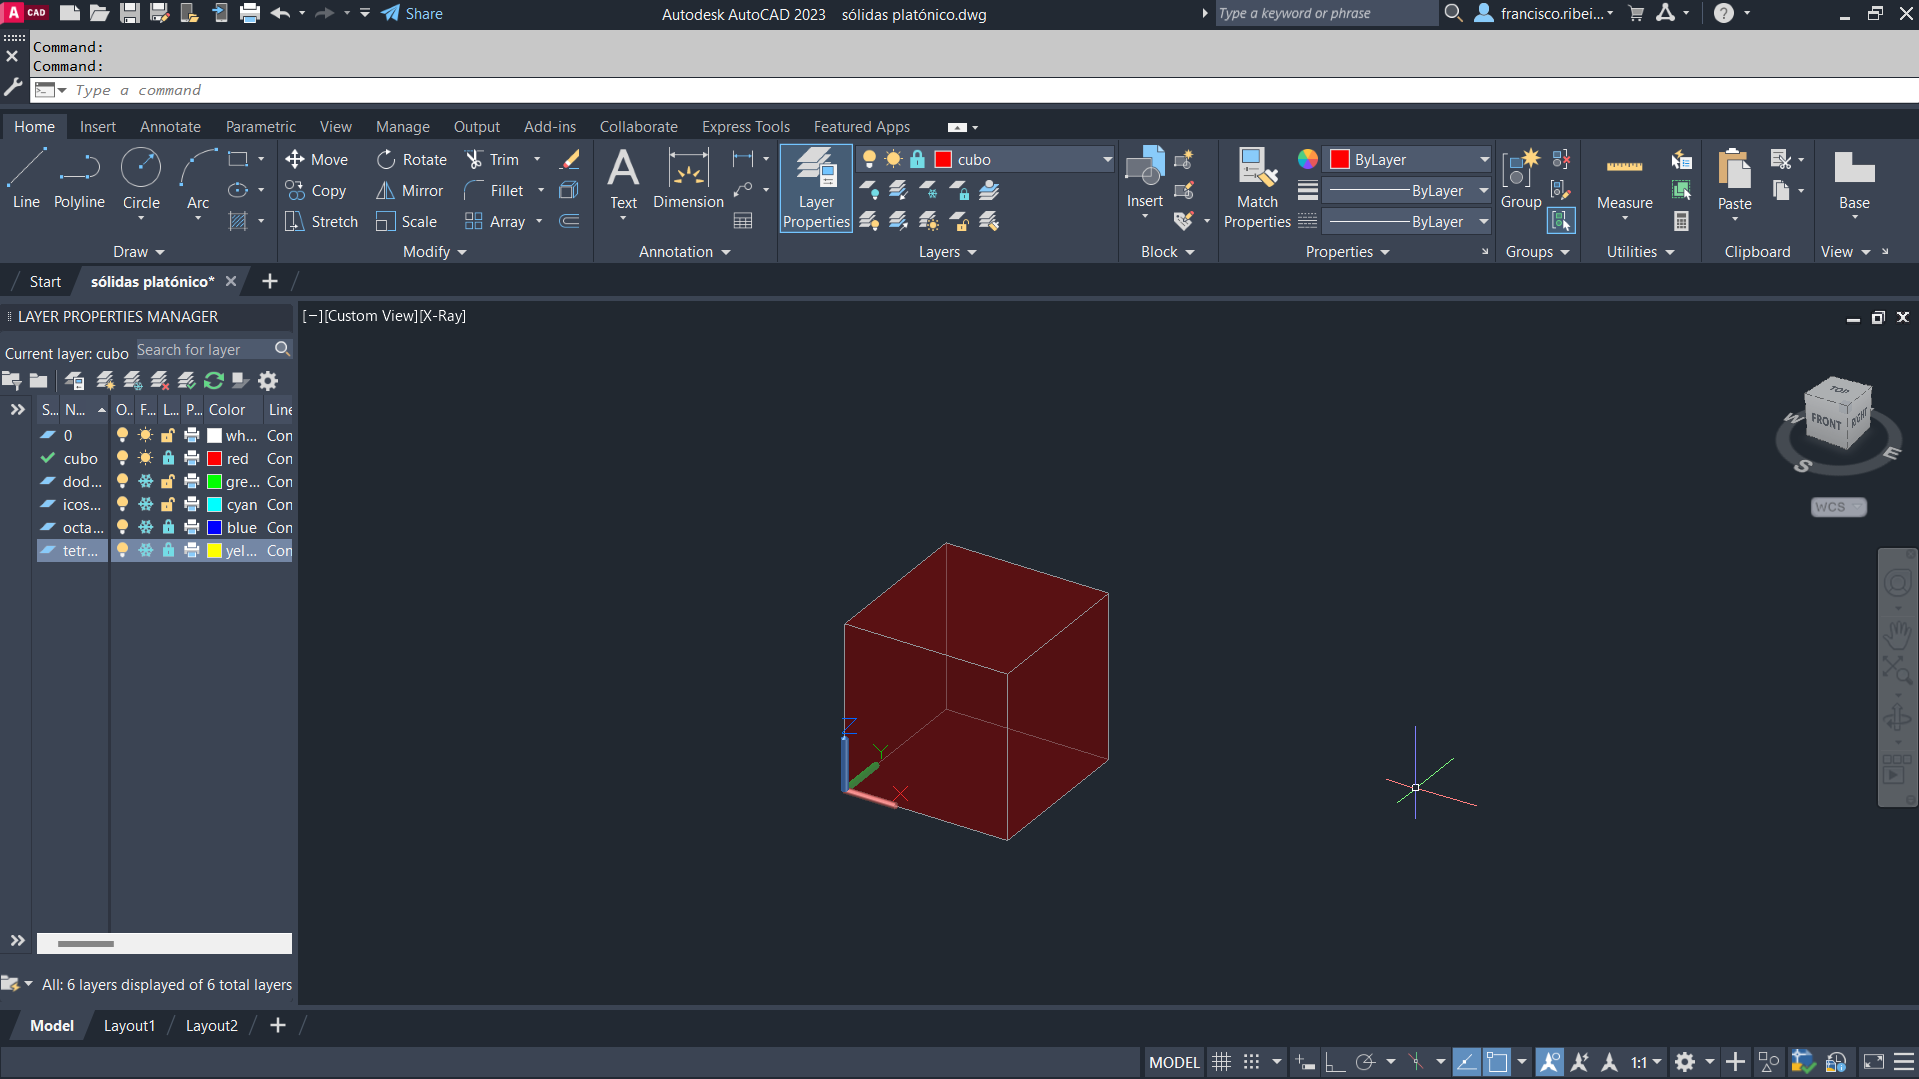Viewport: 1919px width, 1079px height.
Task: Switch to the Layout1 tab
Action: coord(129,1026)
